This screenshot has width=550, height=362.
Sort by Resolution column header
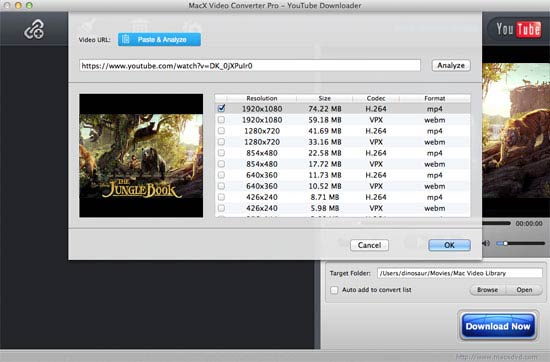point(262,98)
